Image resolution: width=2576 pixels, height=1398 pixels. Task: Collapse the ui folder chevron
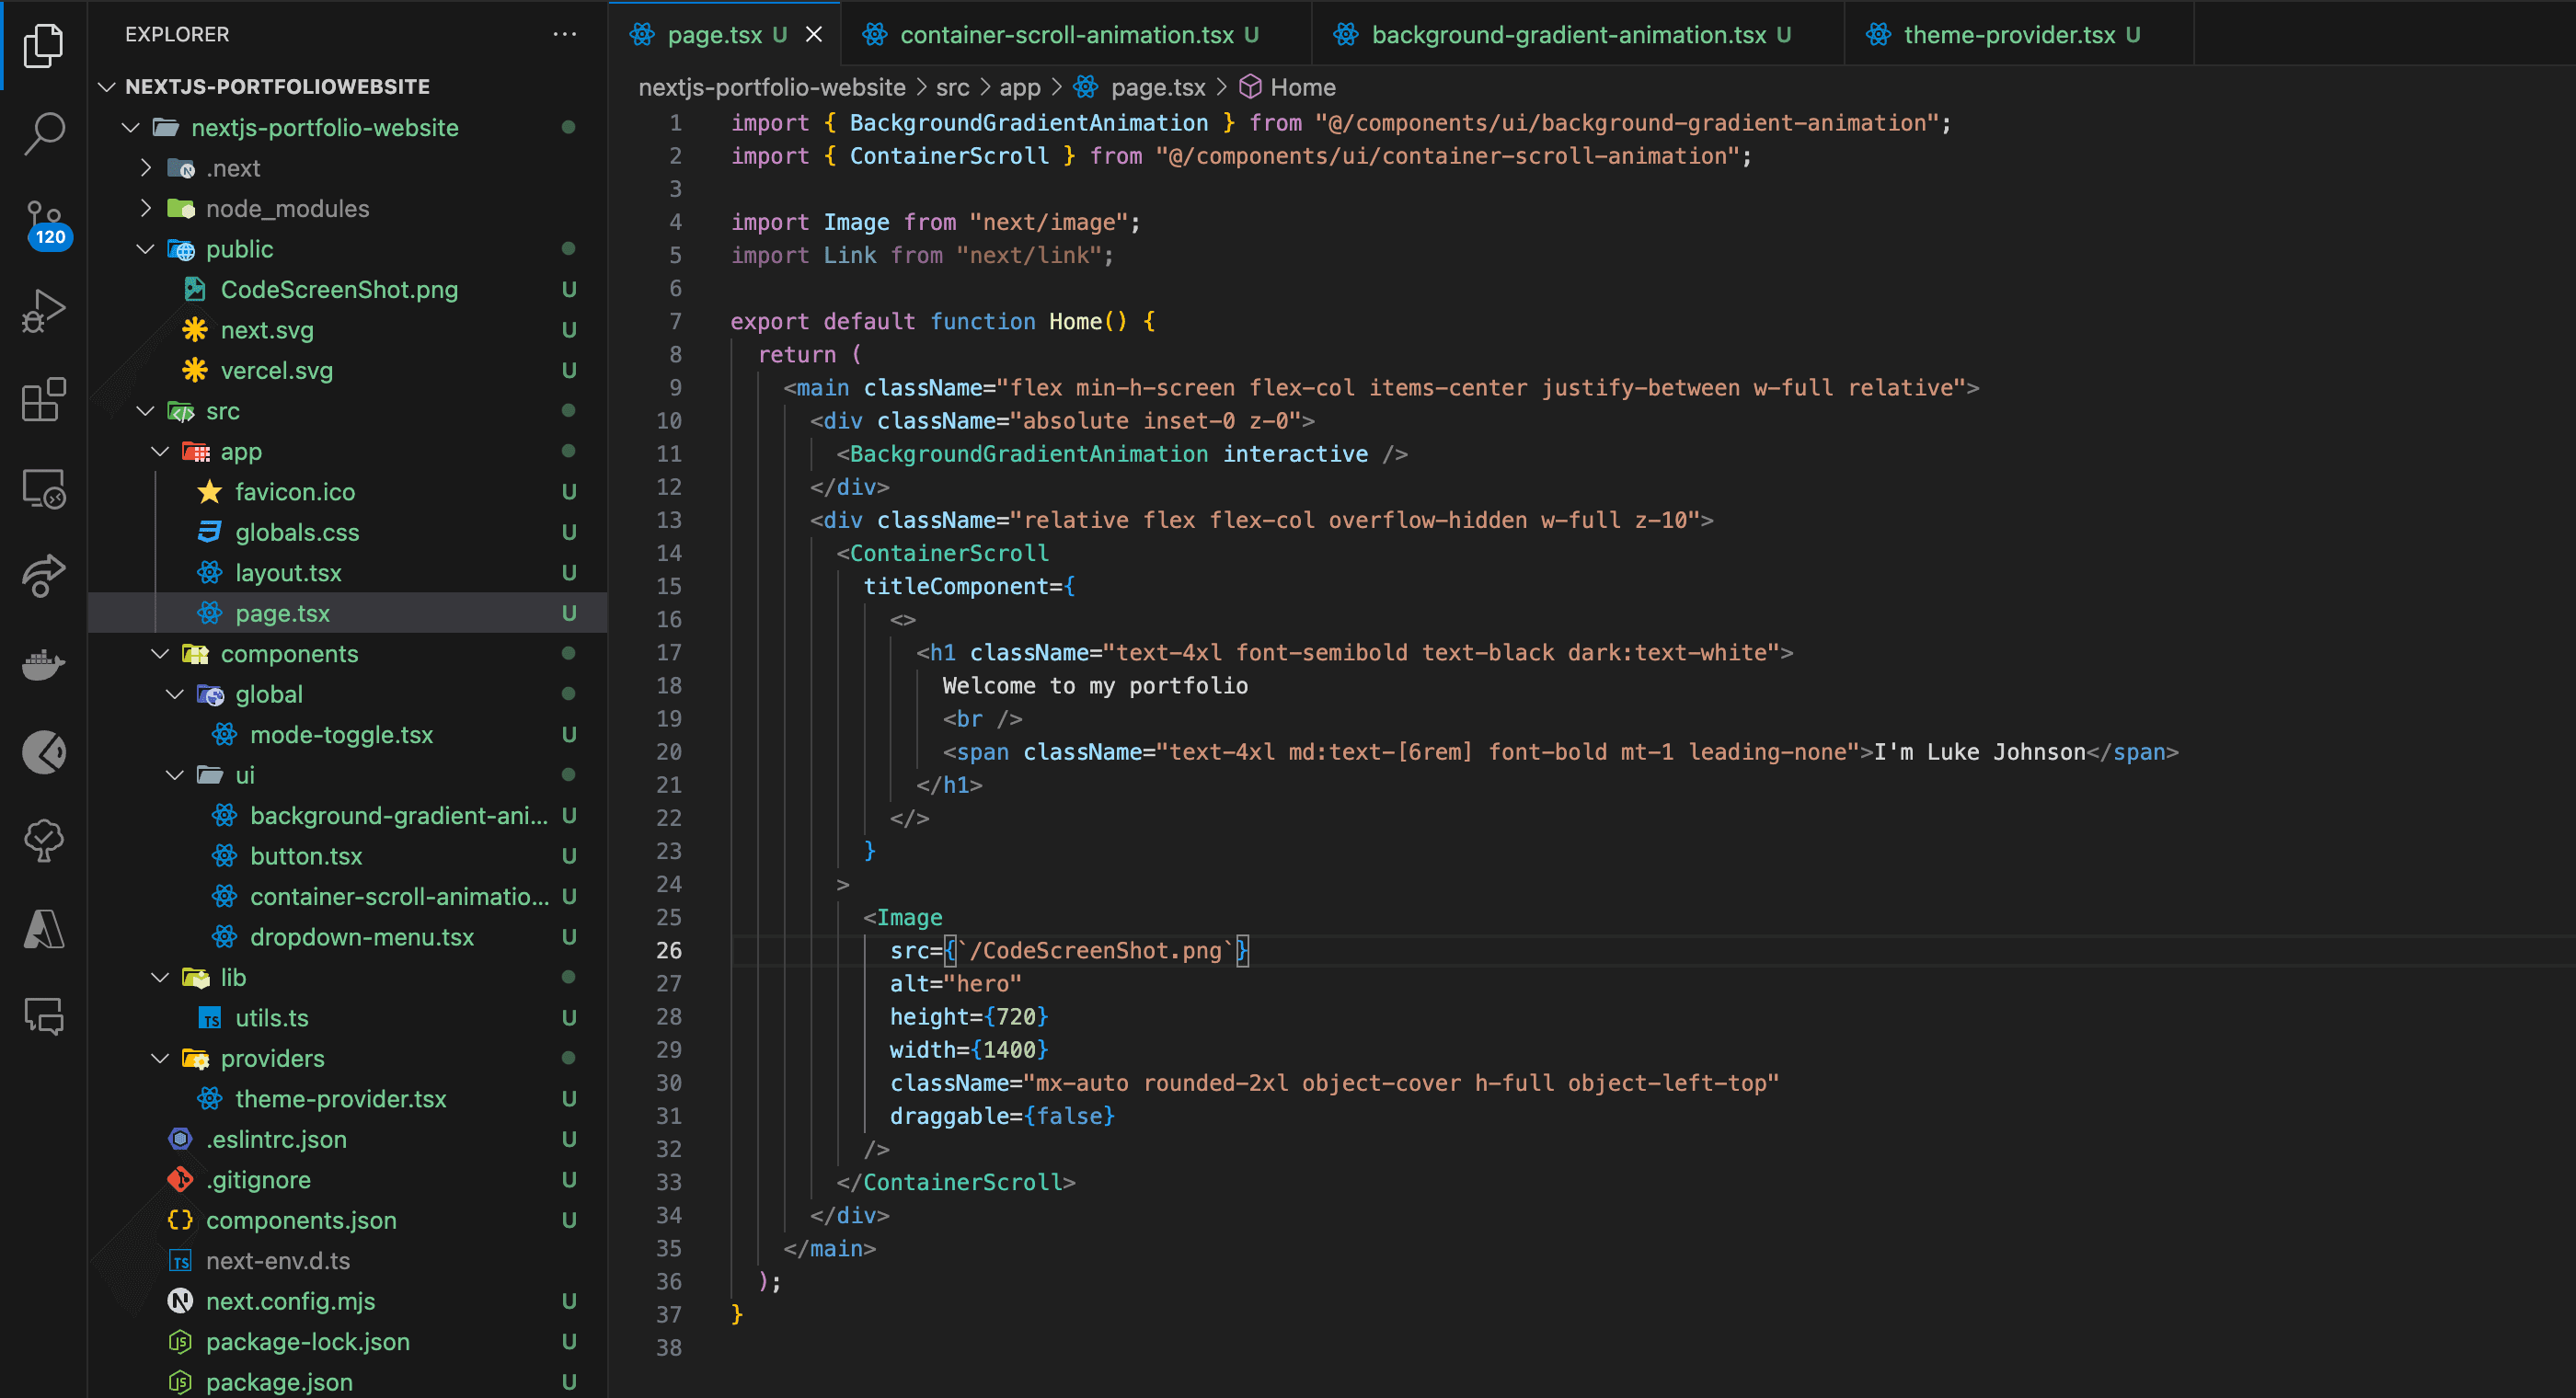[x=175, y=775]
